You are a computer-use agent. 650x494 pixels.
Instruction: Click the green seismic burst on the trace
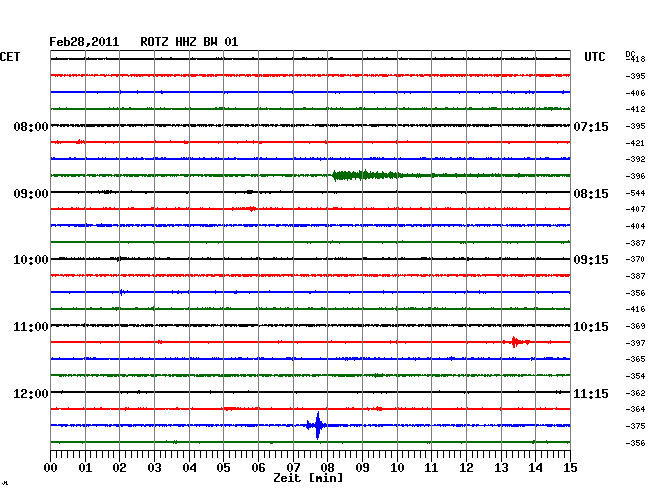click(x=367, y=175)
